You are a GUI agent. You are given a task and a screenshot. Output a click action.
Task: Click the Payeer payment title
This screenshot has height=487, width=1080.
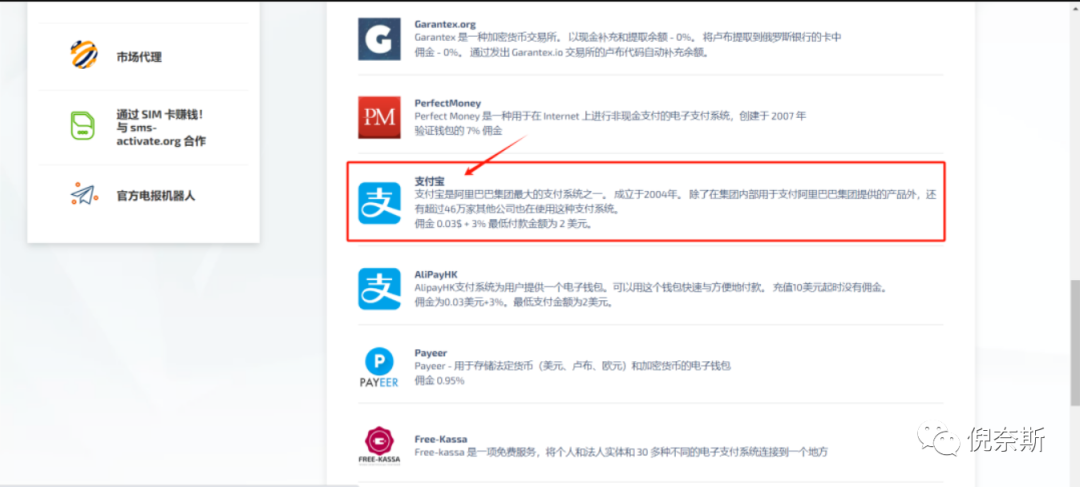431,352
